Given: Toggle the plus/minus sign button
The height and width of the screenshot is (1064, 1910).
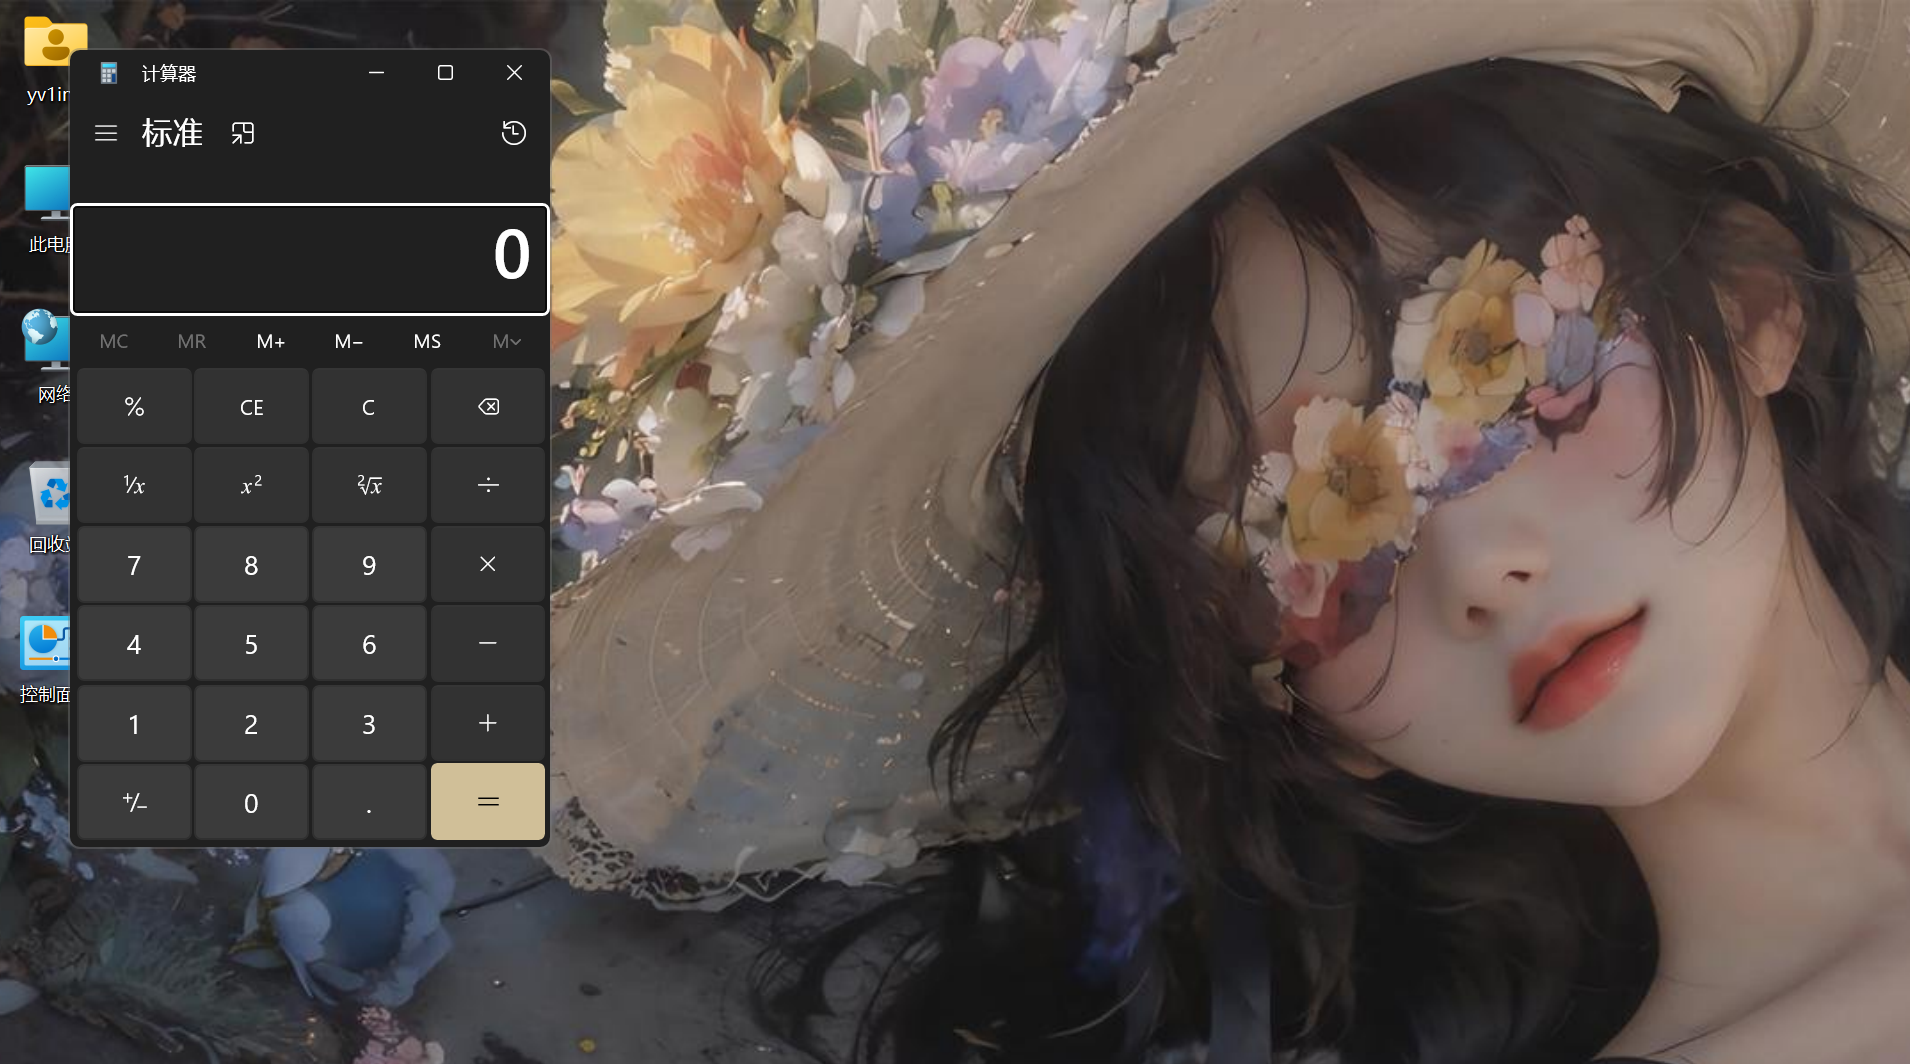Looking at the screenshot, I should coord(134,803).
